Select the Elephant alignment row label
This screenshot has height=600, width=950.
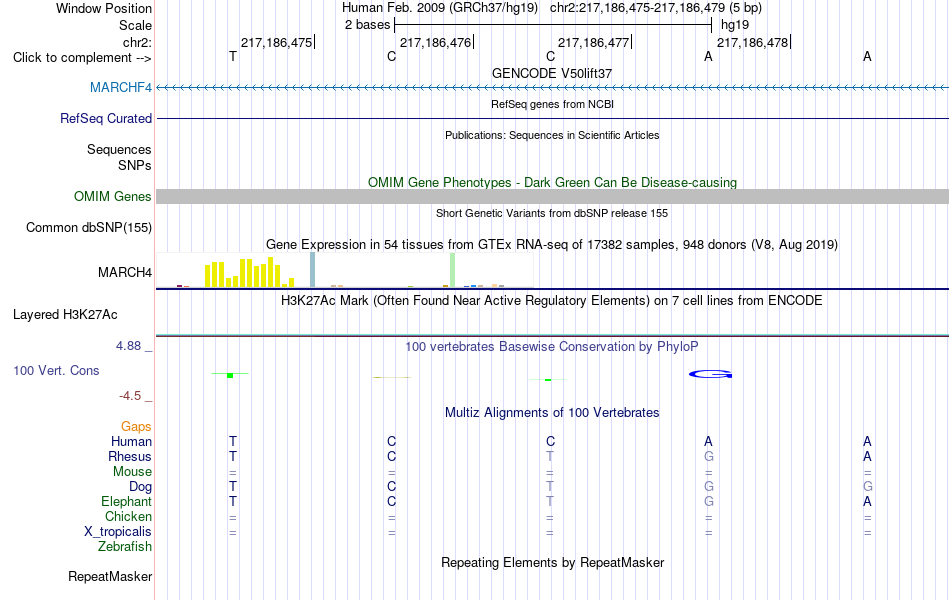127,501
